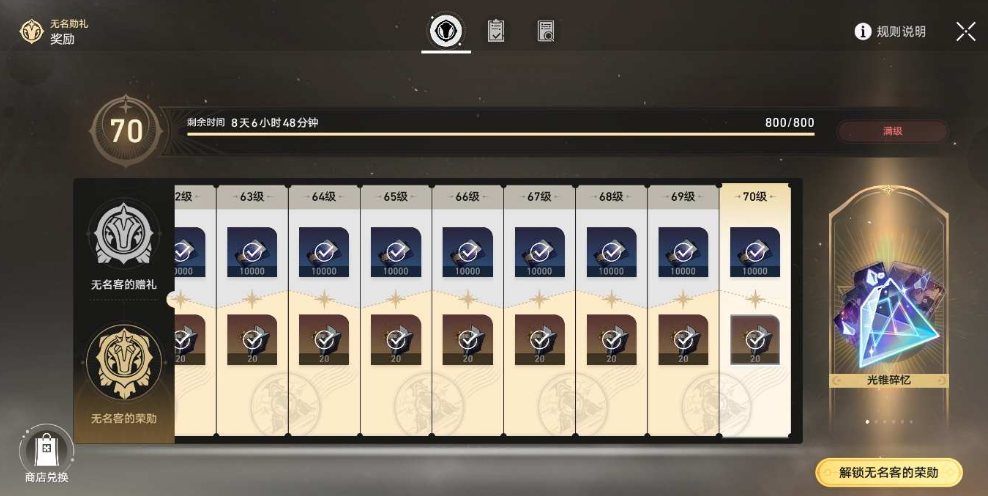988x496 pixels.
Task: Click the level 67 premium reward item
Action: click(539, 340)
